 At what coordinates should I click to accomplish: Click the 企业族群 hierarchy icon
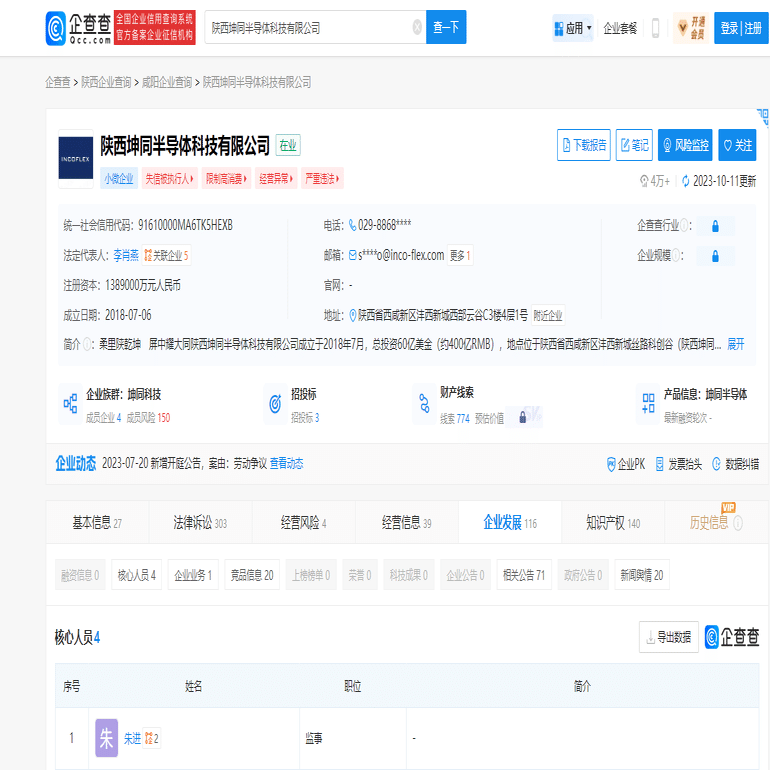[70, 404]
